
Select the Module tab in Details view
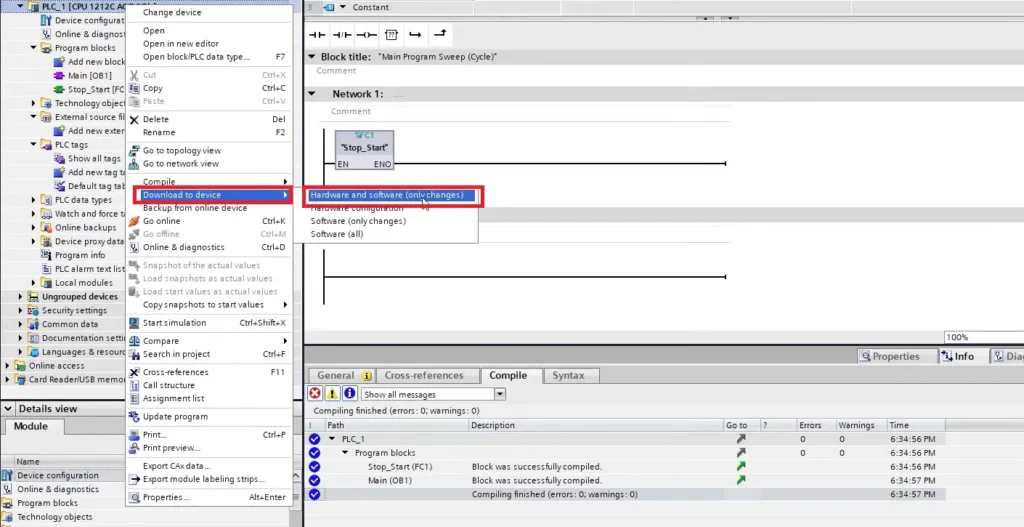coord(31,426)
